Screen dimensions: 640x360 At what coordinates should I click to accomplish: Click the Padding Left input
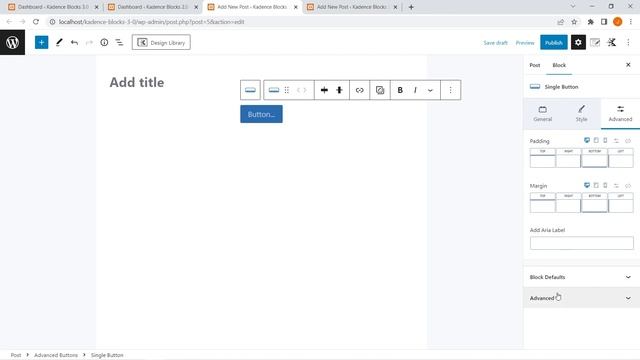point(621,161)
